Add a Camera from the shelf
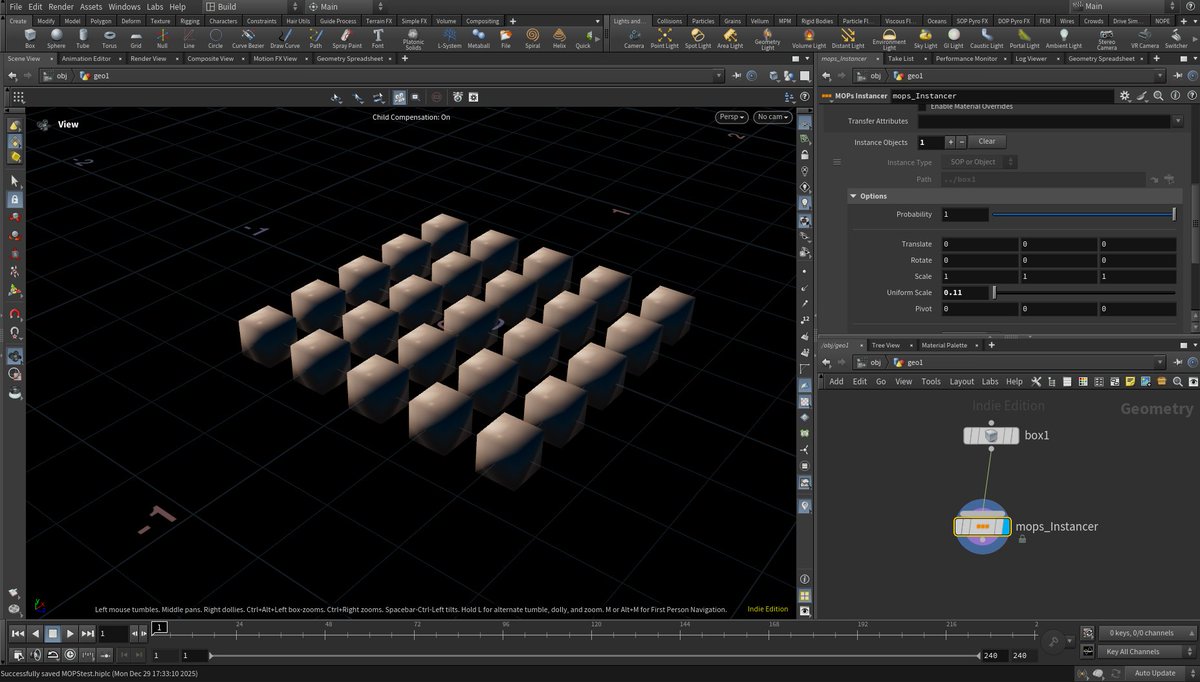 point(634,38)
